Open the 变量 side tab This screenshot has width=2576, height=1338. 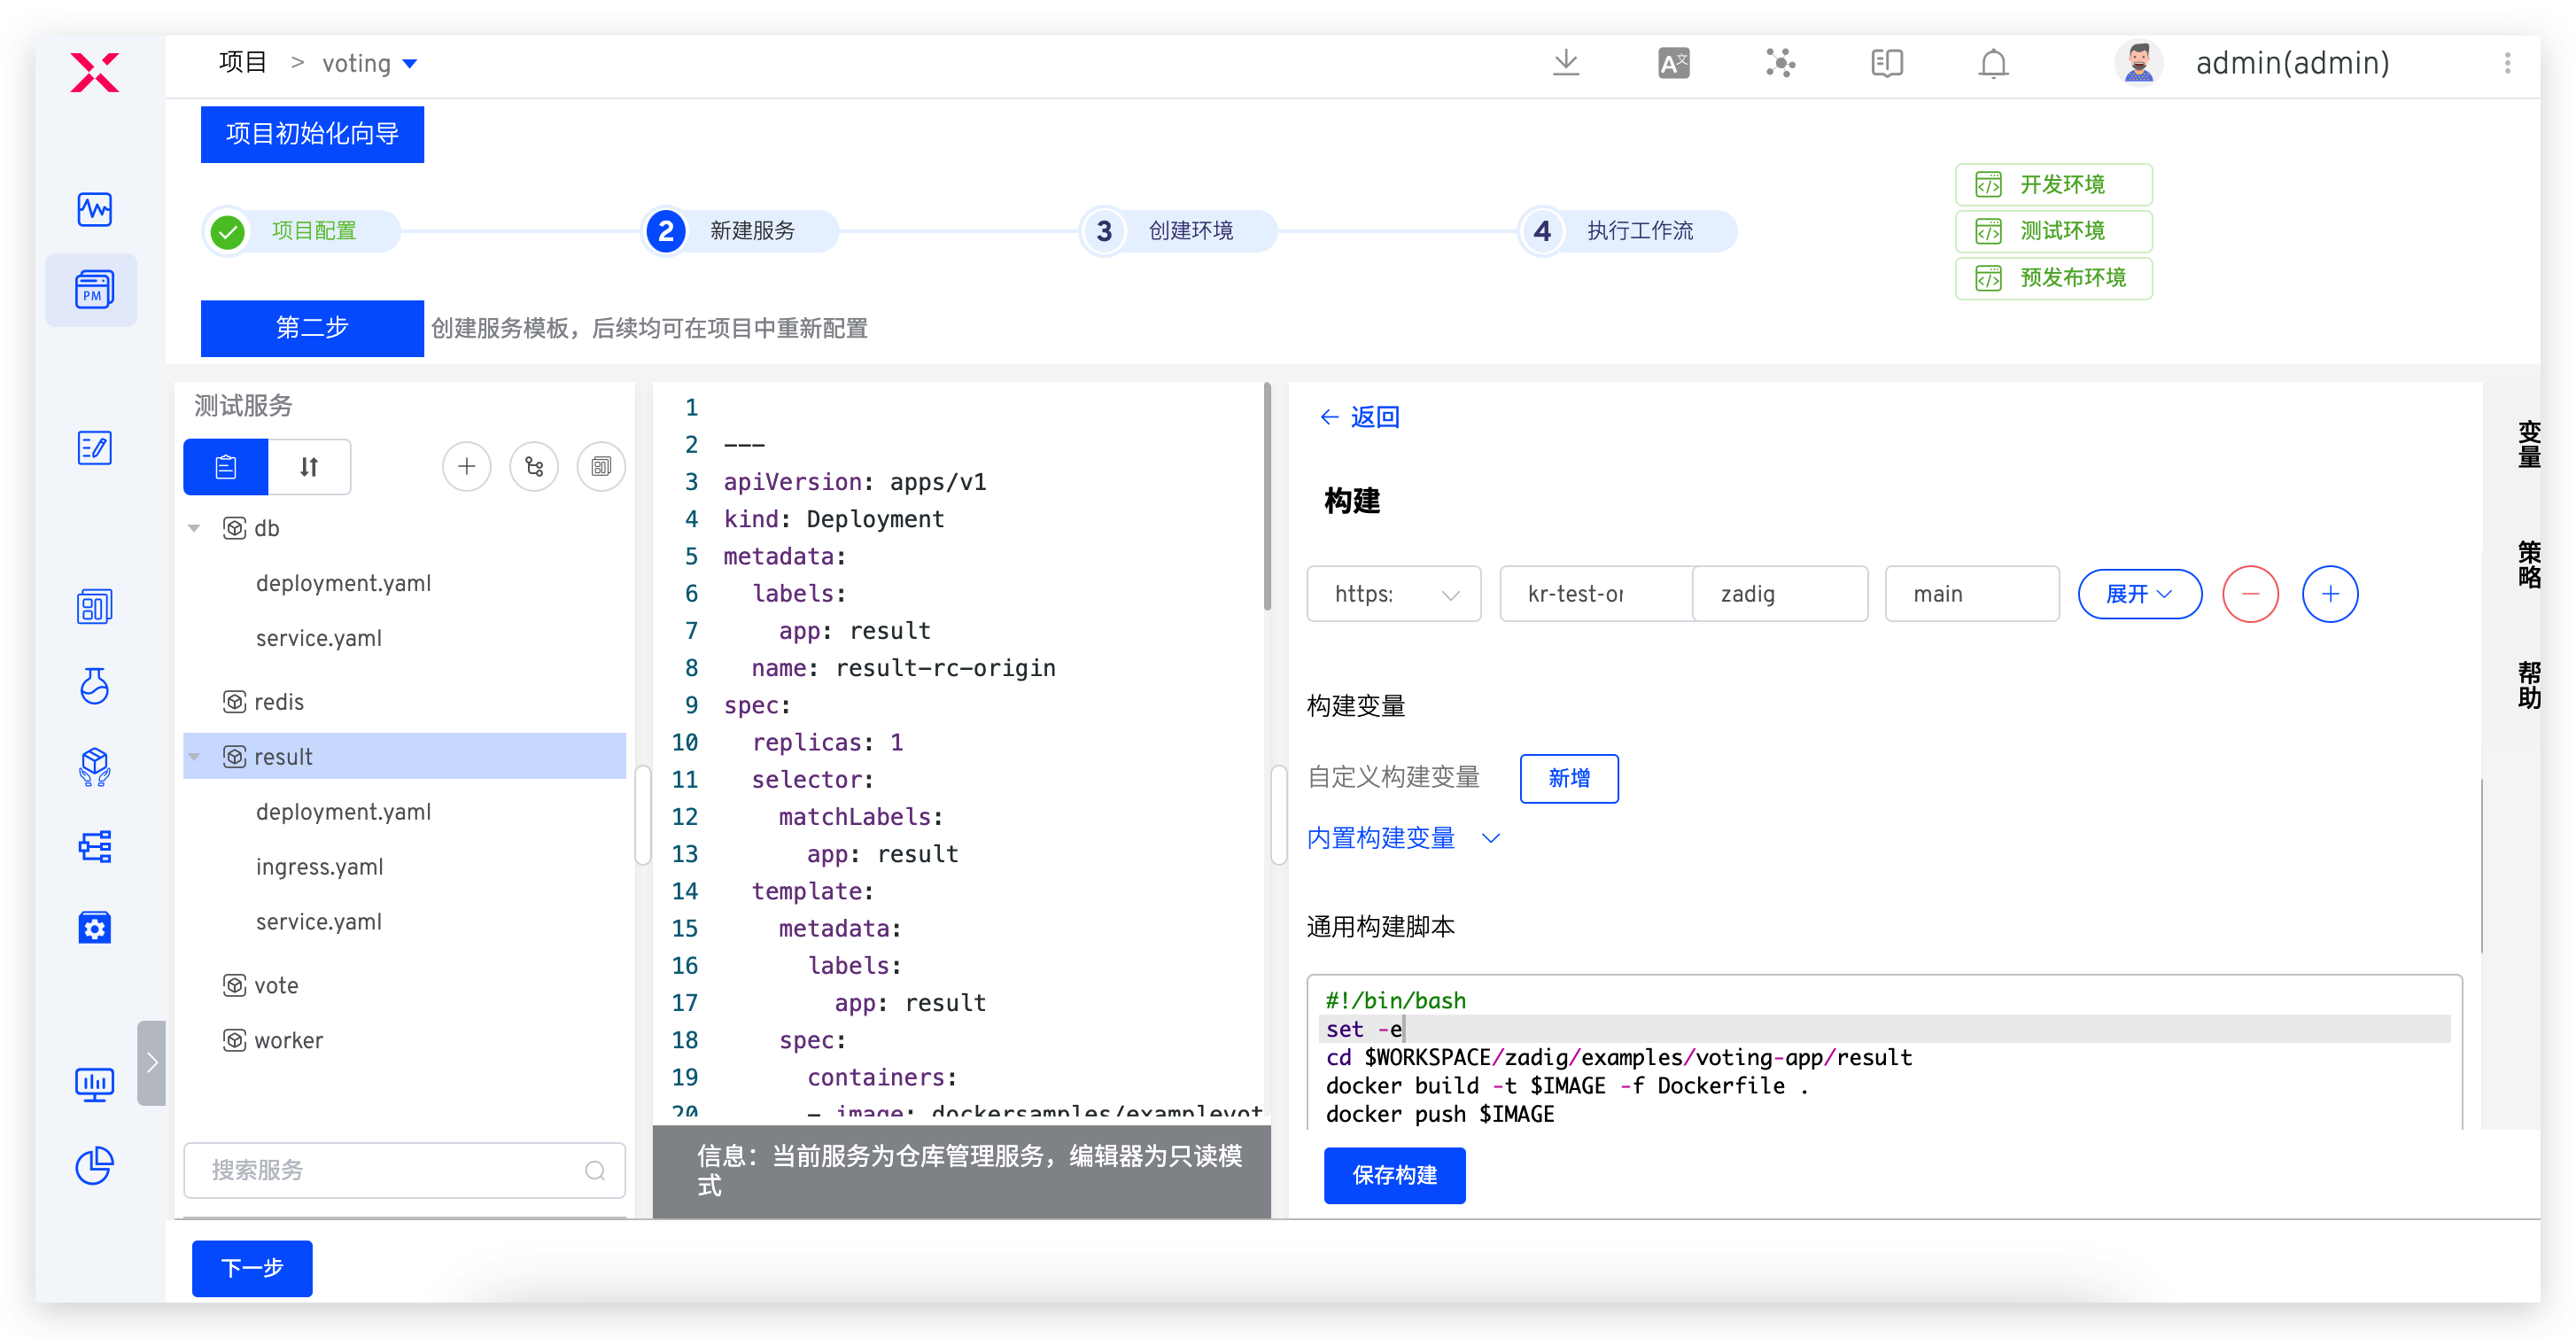[2528, 444]
